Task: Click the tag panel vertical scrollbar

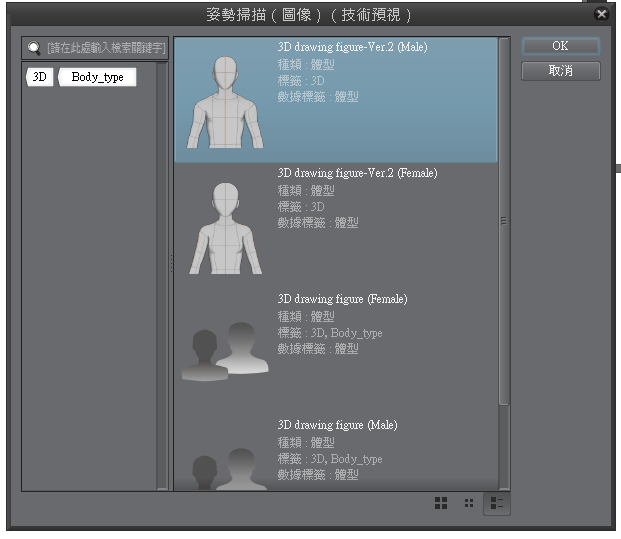Action: [x=162, y=276]
